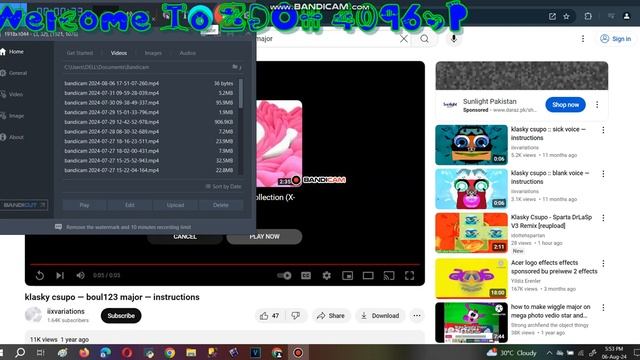
Task: Open the About section in Bandicam
Action: [12, 137]
